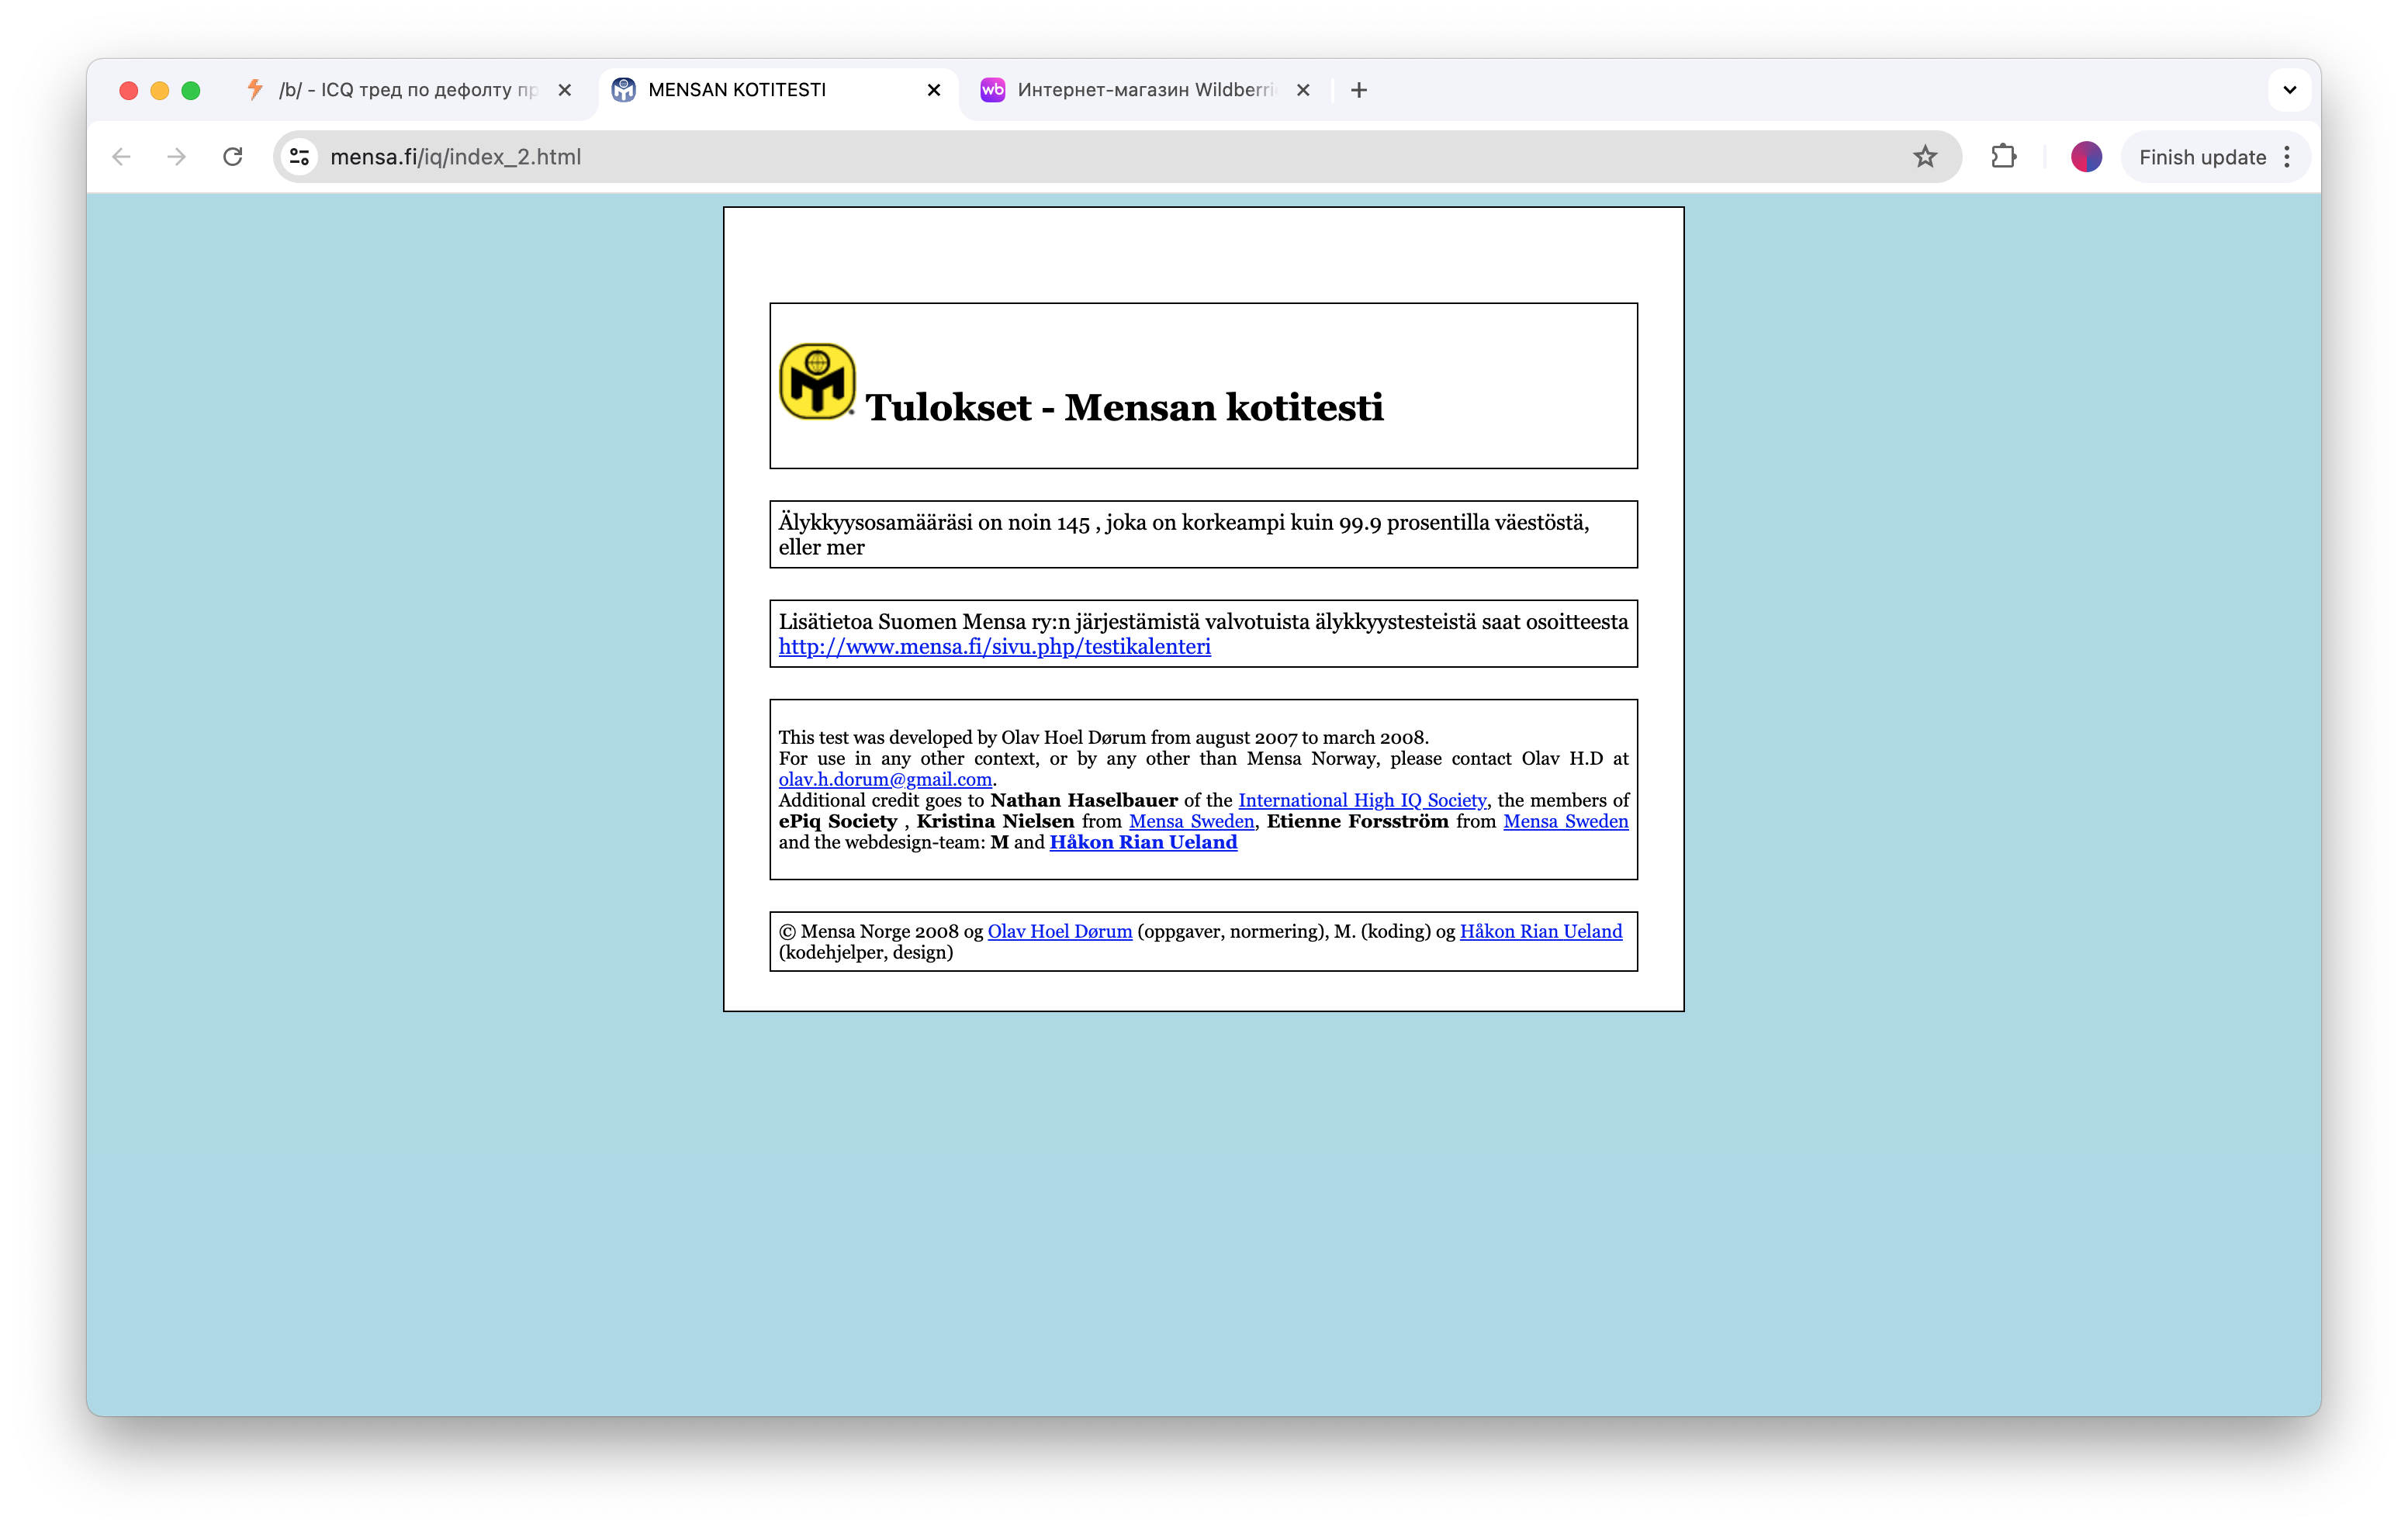2408x1531 pixels.
Task: Open a new tab with plus
Action: tap(1358, 90)
